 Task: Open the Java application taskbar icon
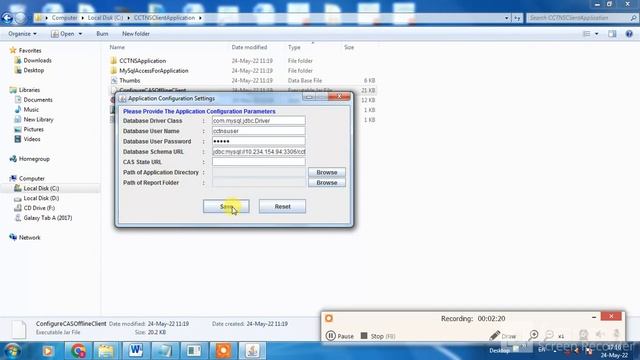pos(252,351)
